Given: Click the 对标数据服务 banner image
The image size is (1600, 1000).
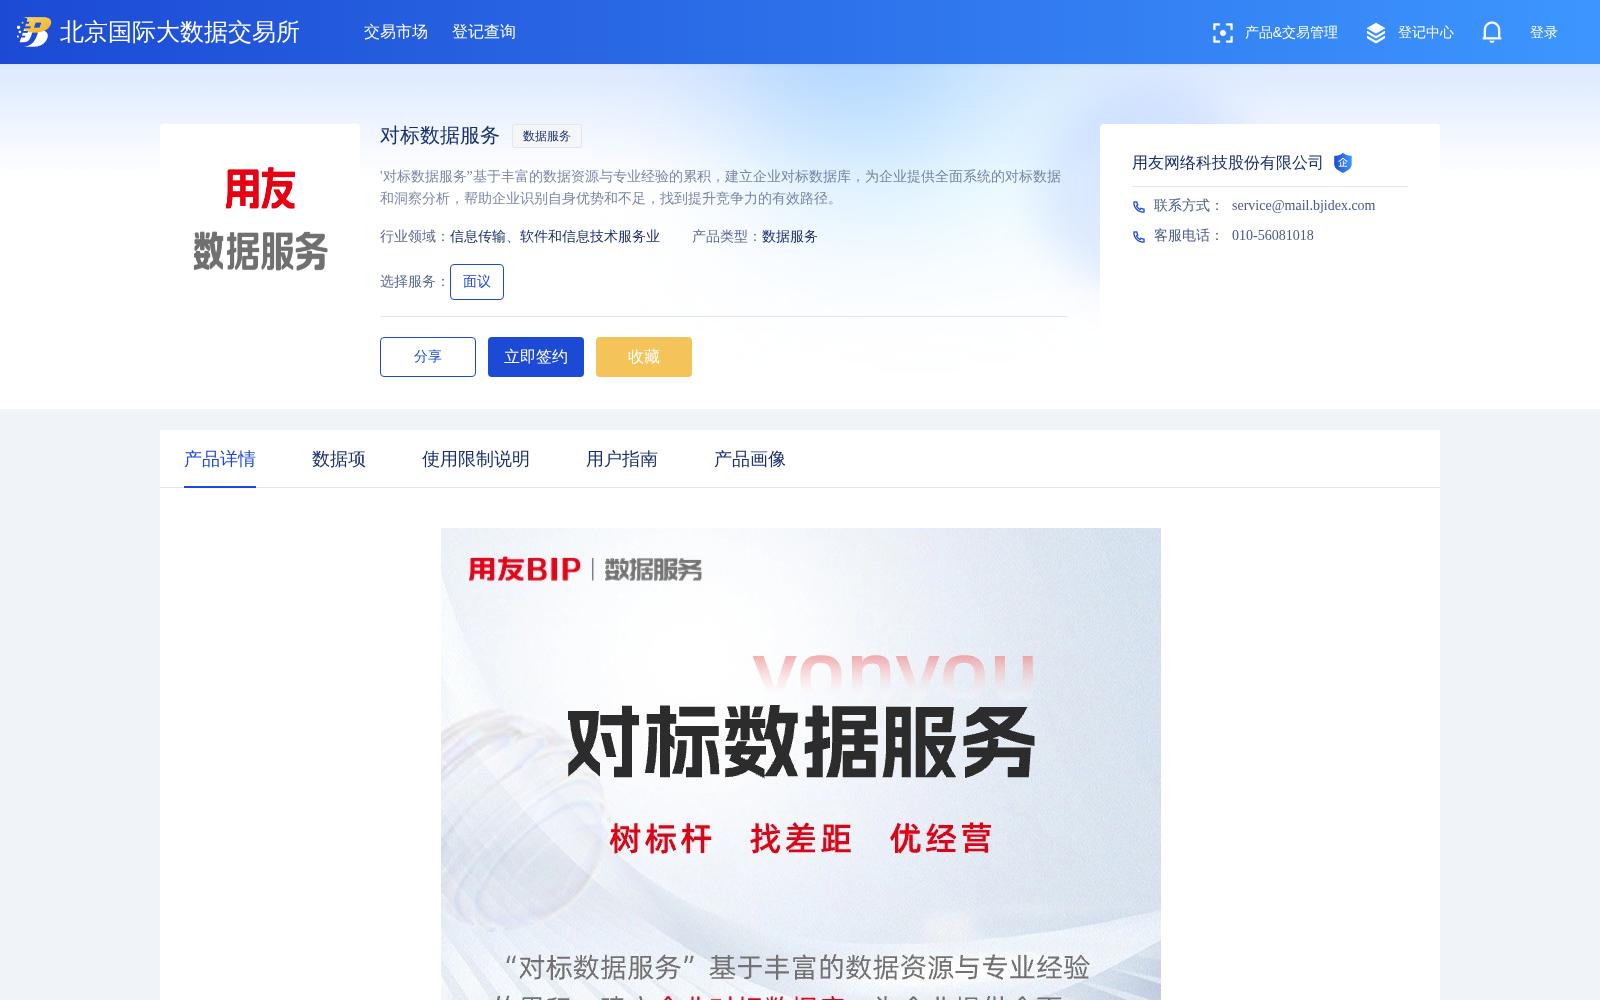Looking at the screenshot, I should (801, 764).
